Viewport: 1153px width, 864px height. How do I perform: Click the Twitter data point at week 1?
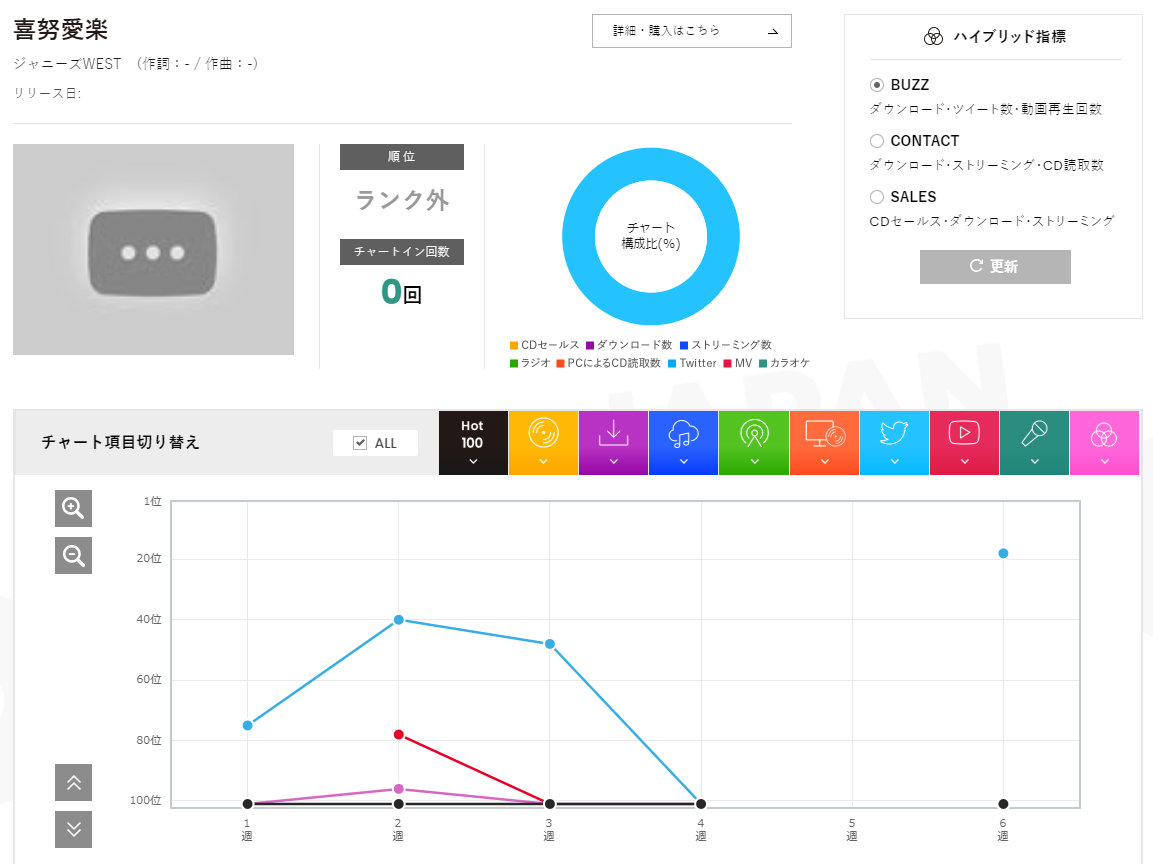tap(248, 726)
